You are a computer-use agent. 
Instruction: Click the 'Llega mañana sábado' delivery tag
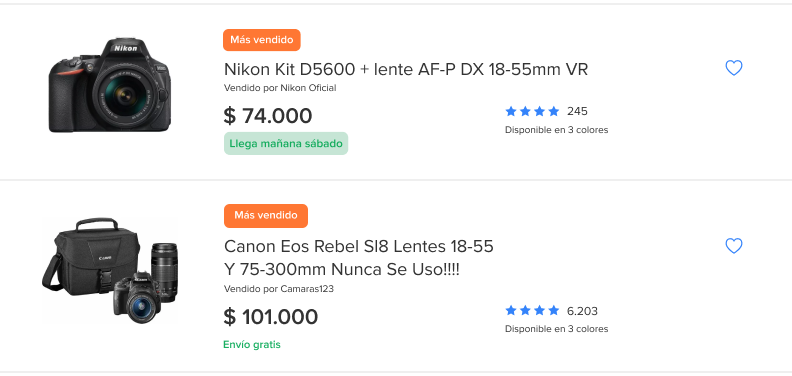[x=286, y=144]
